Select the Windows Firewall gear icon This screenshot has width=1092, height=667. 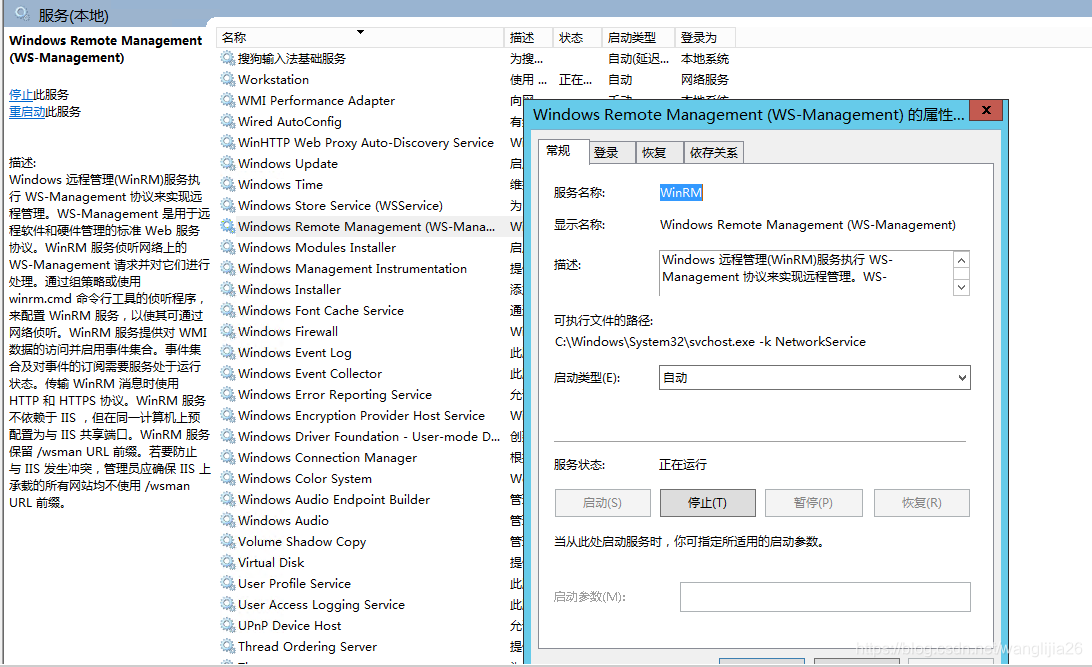(228, 331)
